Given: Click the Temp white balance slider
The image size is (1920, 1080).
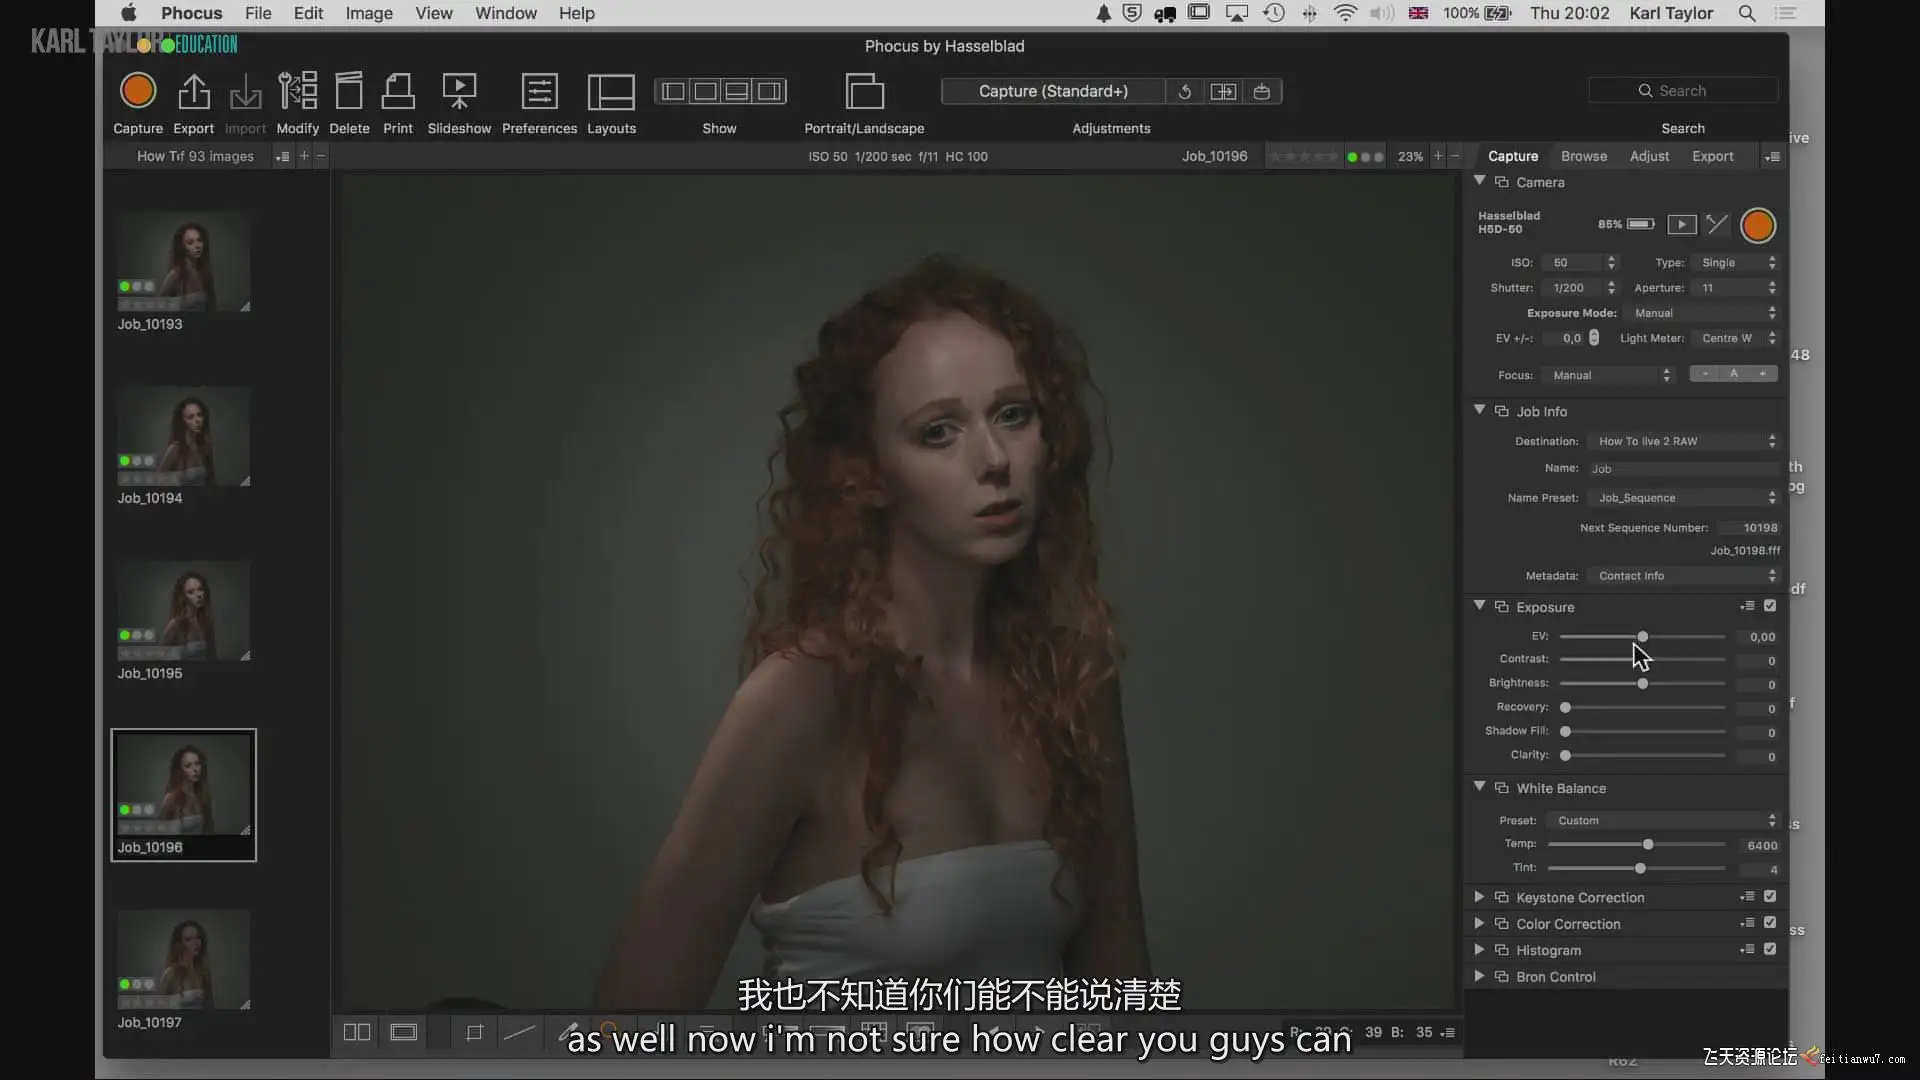Looking at the screenshot, I should (1648, 845).
